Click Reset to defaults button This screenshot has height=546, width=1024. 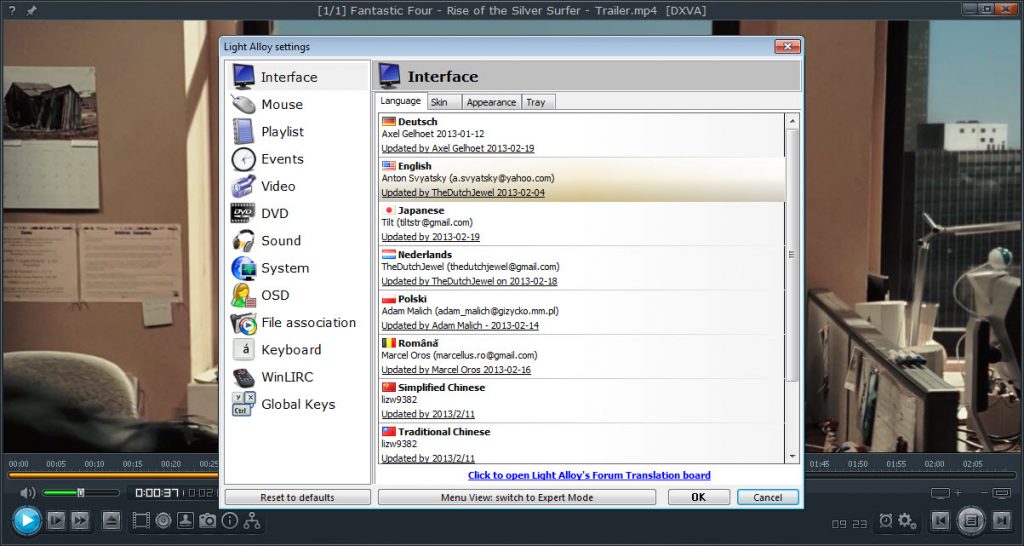(297, 497)
